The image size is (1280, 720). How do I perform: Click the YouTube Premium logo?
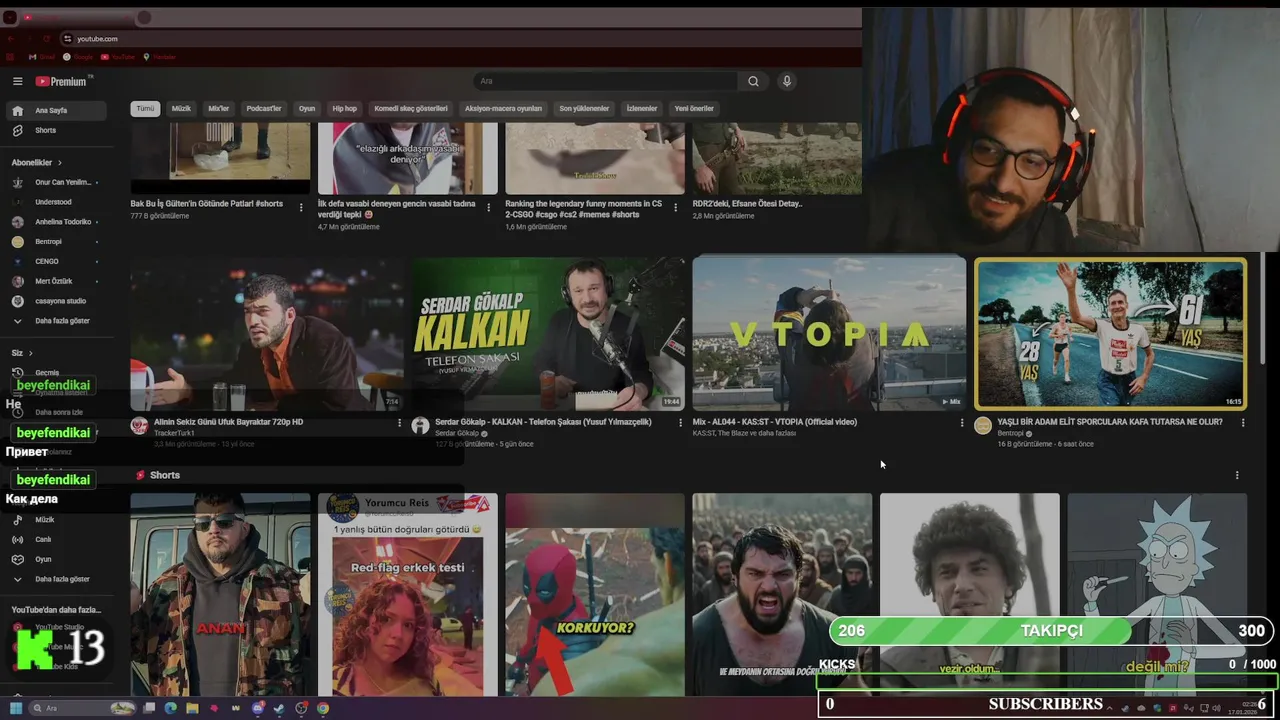[61, 81]
